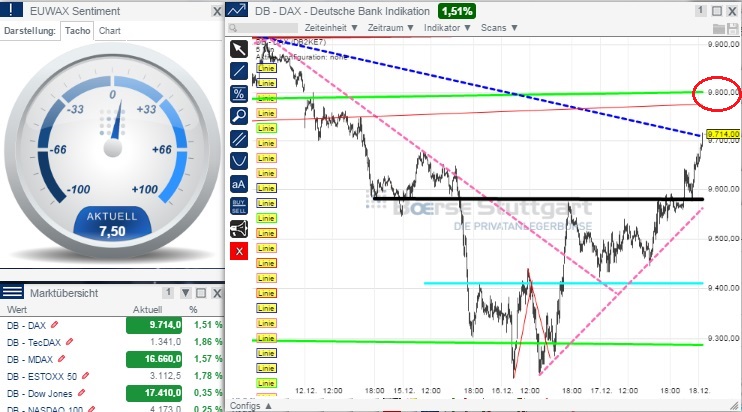Click the chart symbol search field

pos(263,28)
